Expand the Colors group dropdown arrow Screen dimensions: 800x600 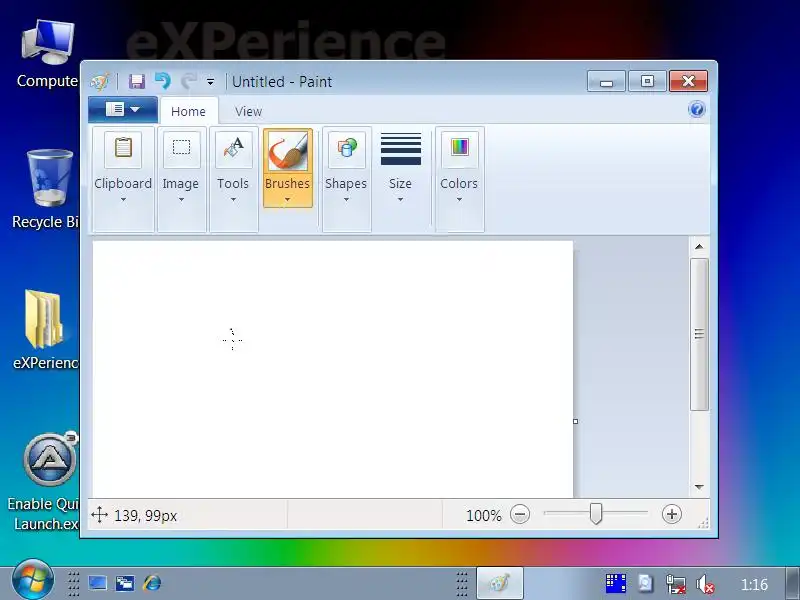[x=459, y=199]
